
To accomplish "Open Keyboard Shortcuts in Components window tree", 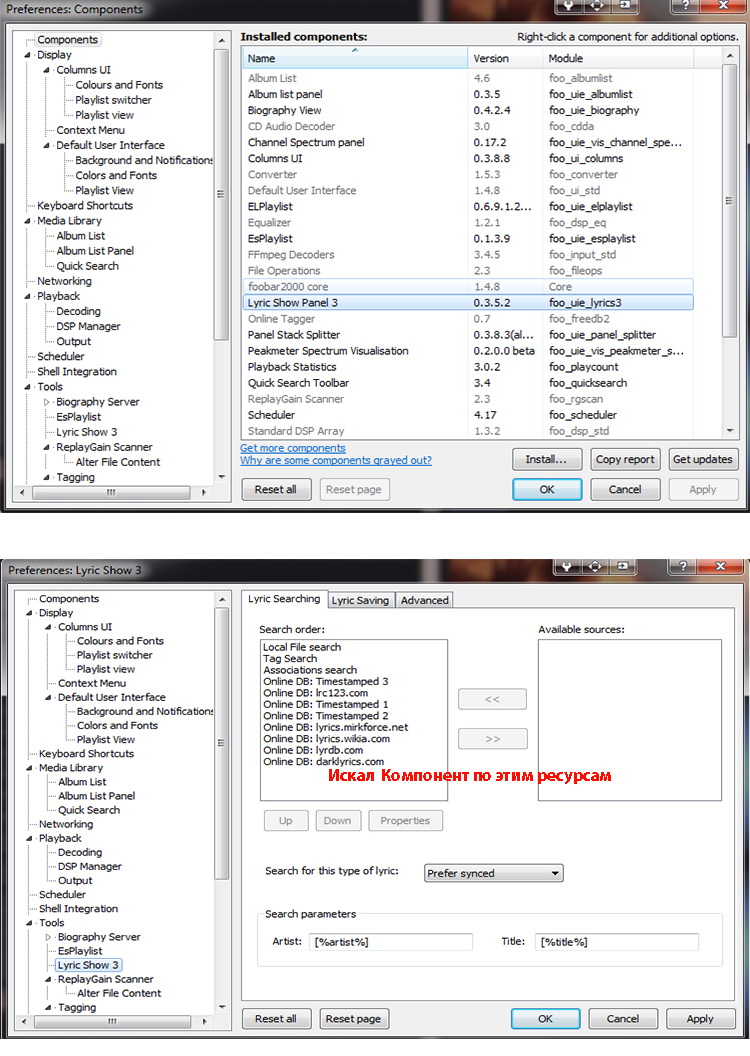I will click(x=85, y=206).
